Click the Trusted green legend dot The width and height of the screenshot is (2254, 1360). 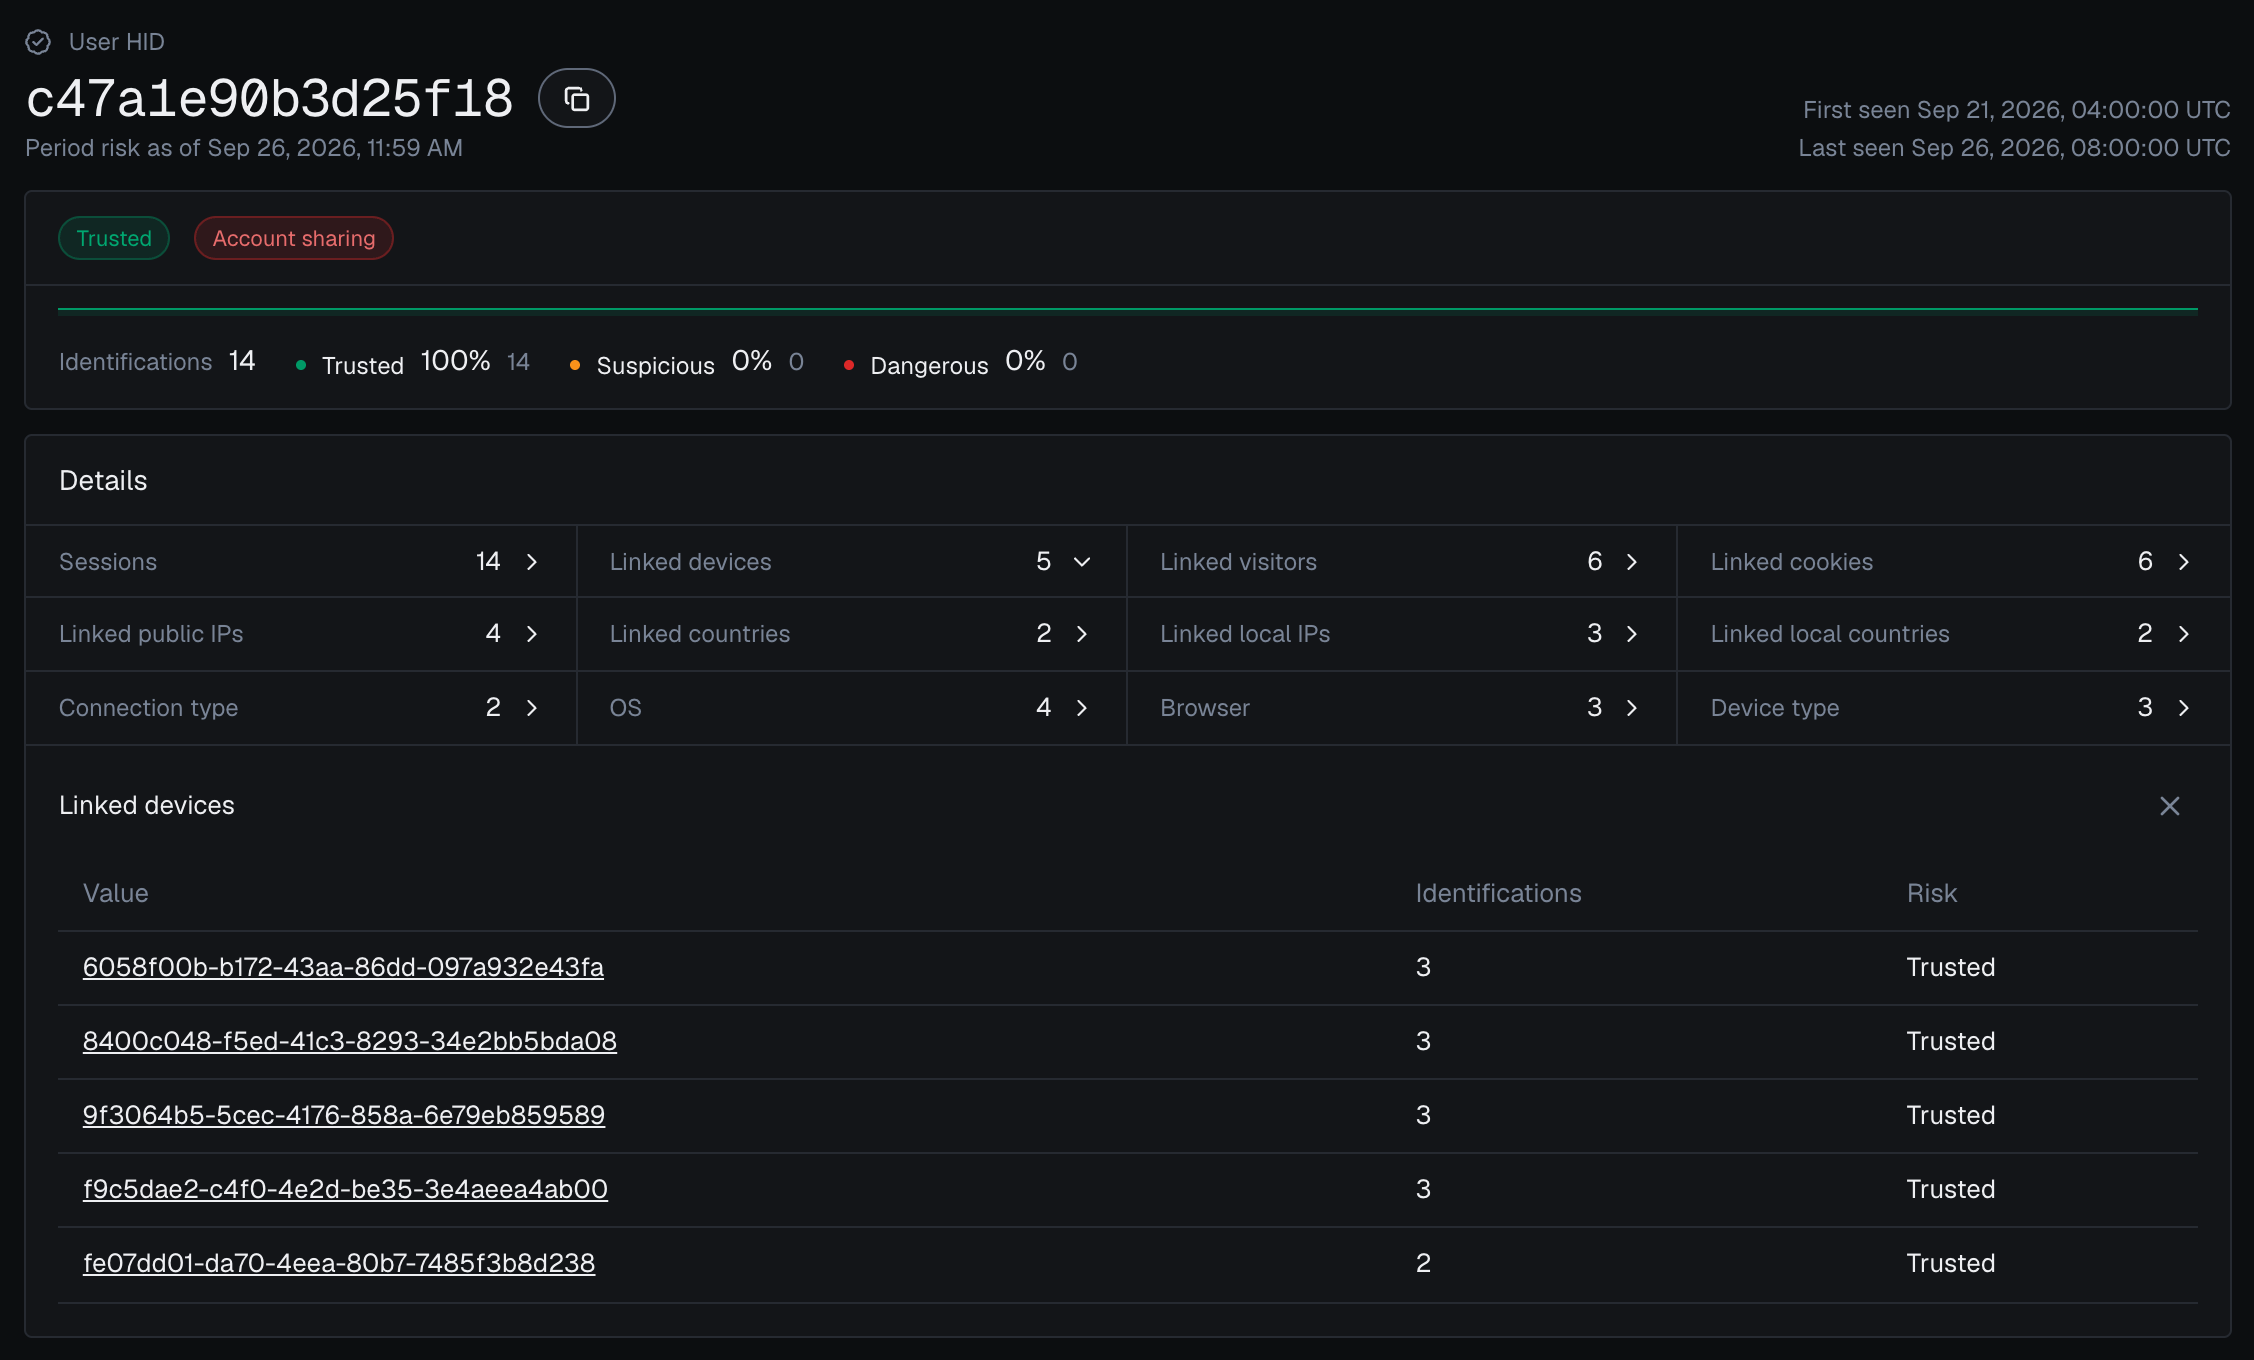pyautogui.click(x=301, y=366)
